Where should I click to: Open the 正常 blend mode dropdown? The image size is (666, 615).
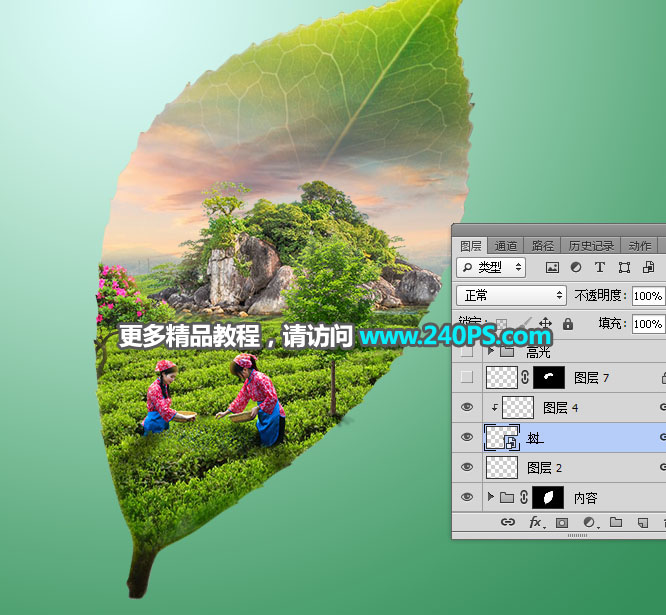511,295
